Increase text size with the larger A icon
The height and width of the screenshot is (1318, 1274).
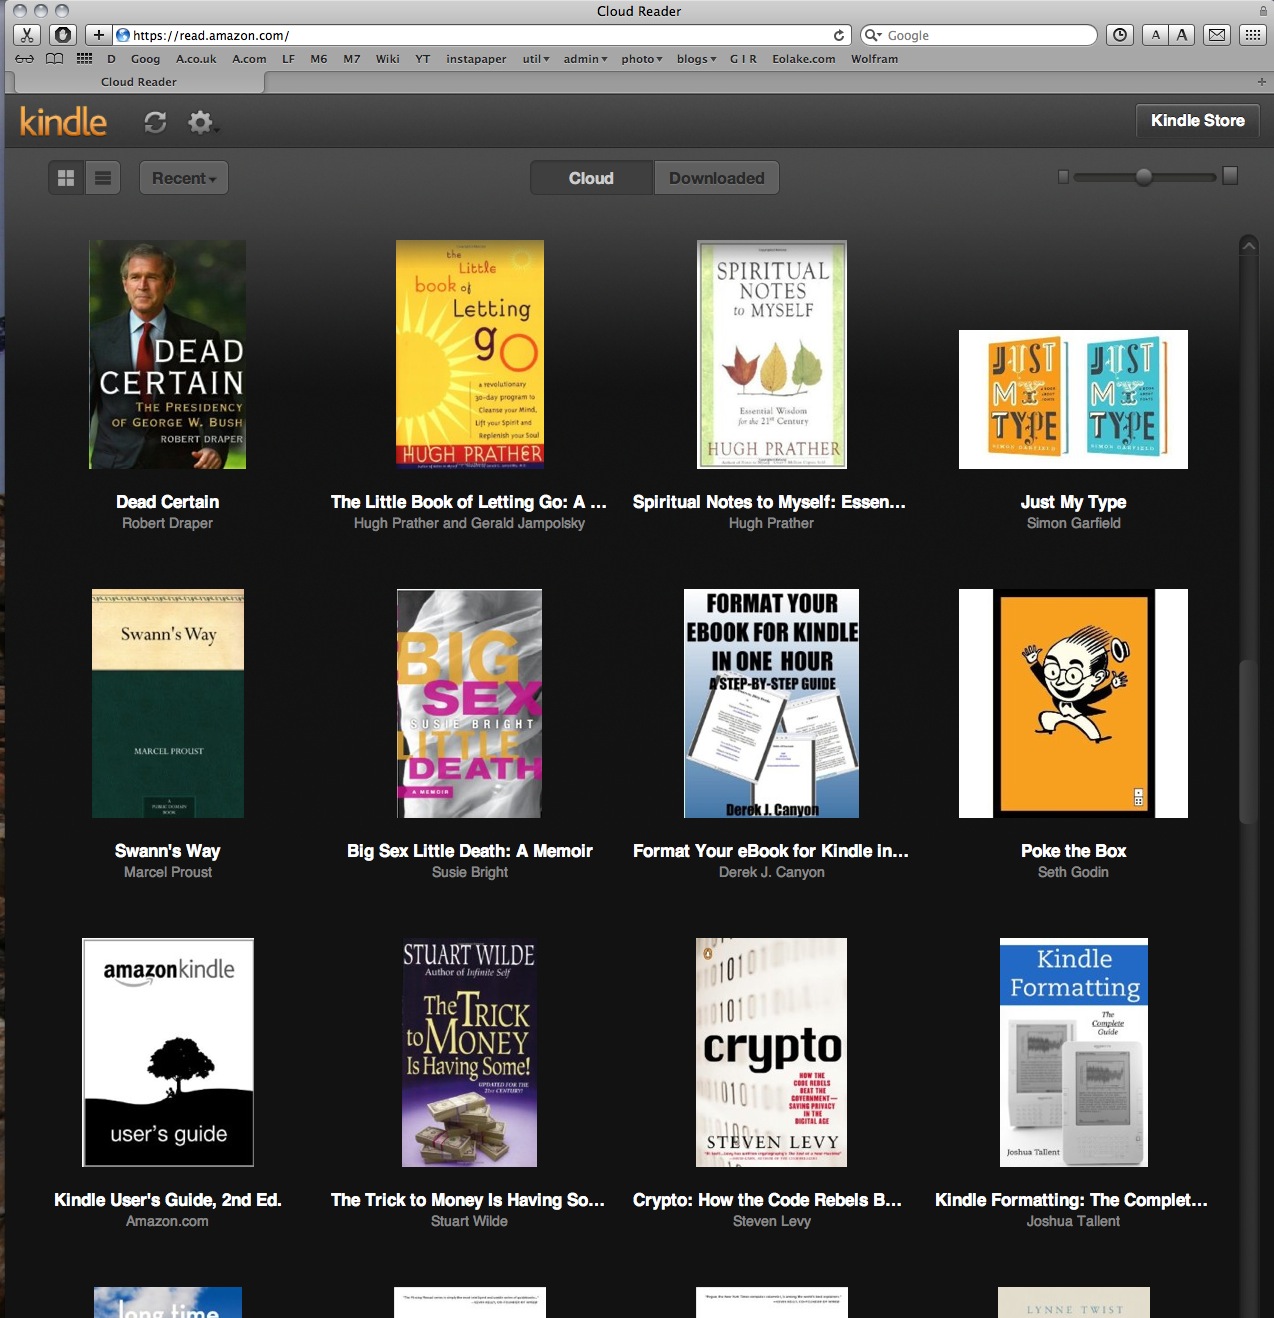pyautogui.click(x=1182, y=34)
